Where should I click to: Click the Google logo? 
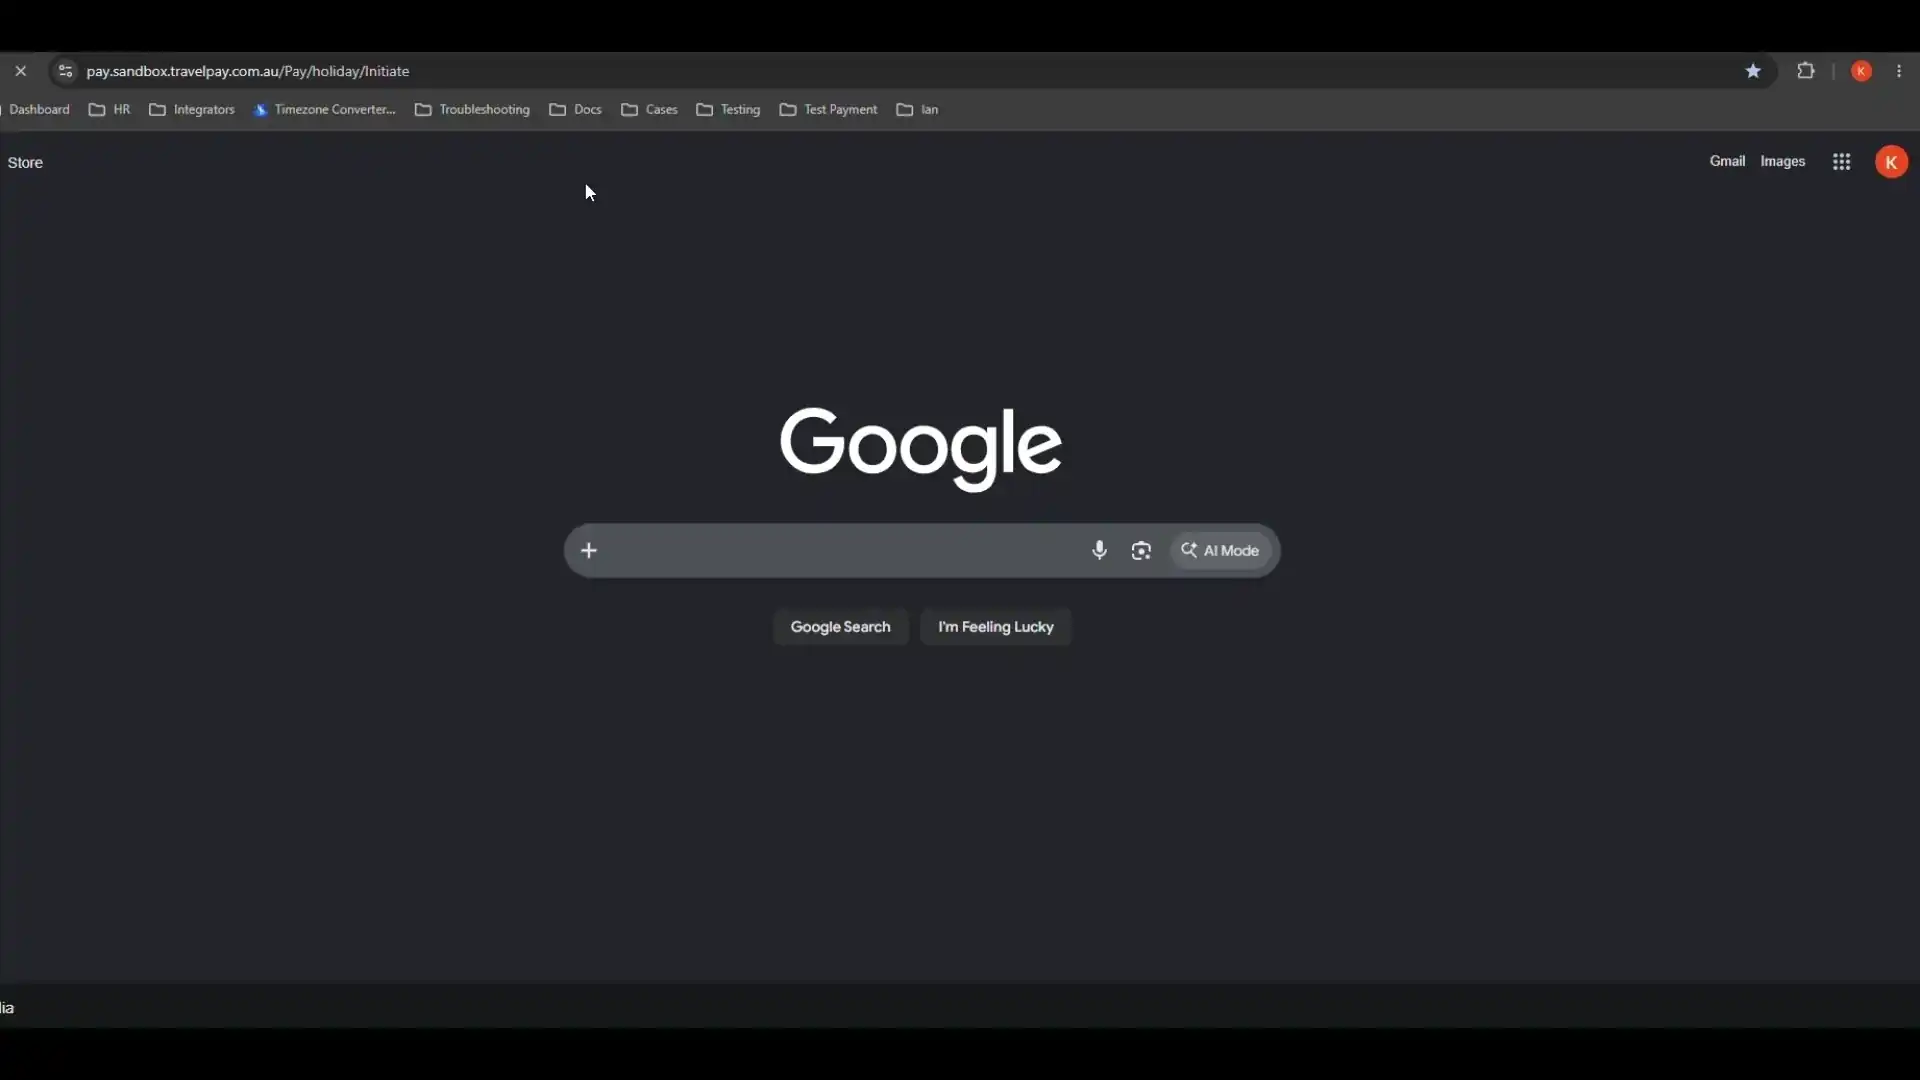[920, 448]
